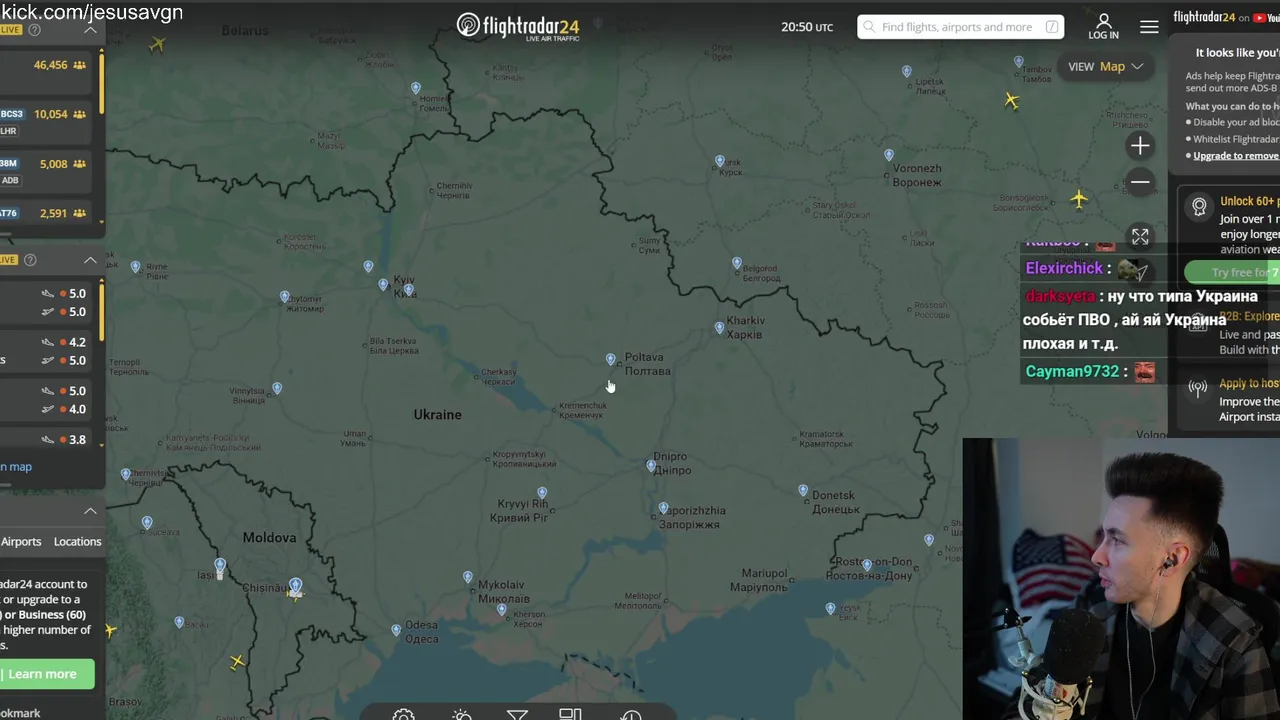The image size is (1280, 720).
Task: Open the LOG IN account icon
Action: tap(1103, 26)
